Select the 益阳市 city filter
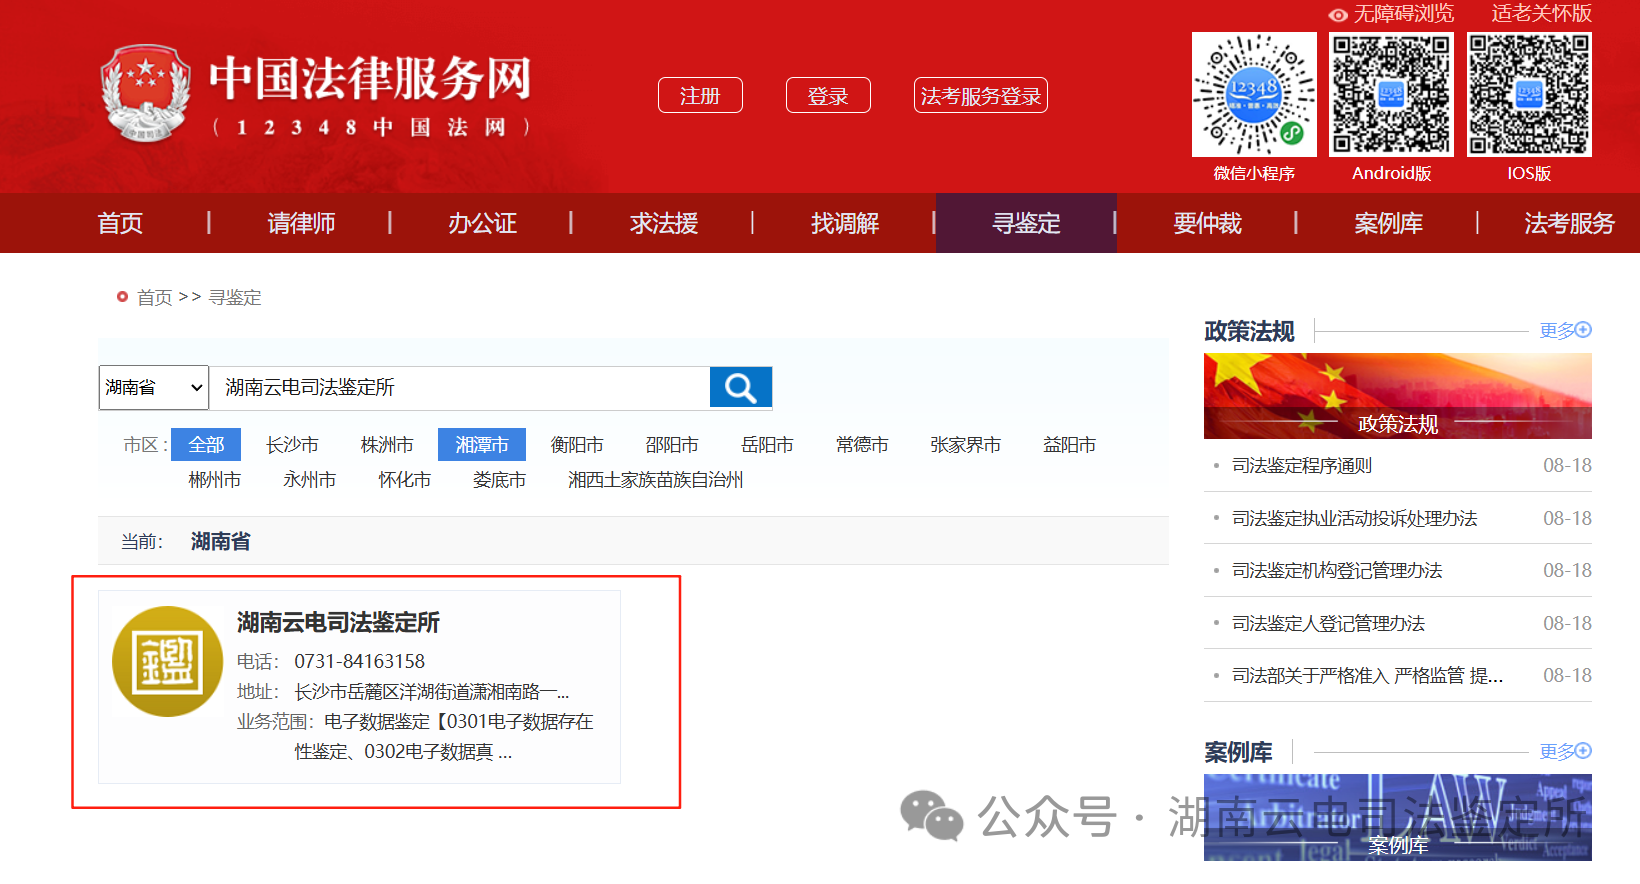 (x=1070, y=444)
